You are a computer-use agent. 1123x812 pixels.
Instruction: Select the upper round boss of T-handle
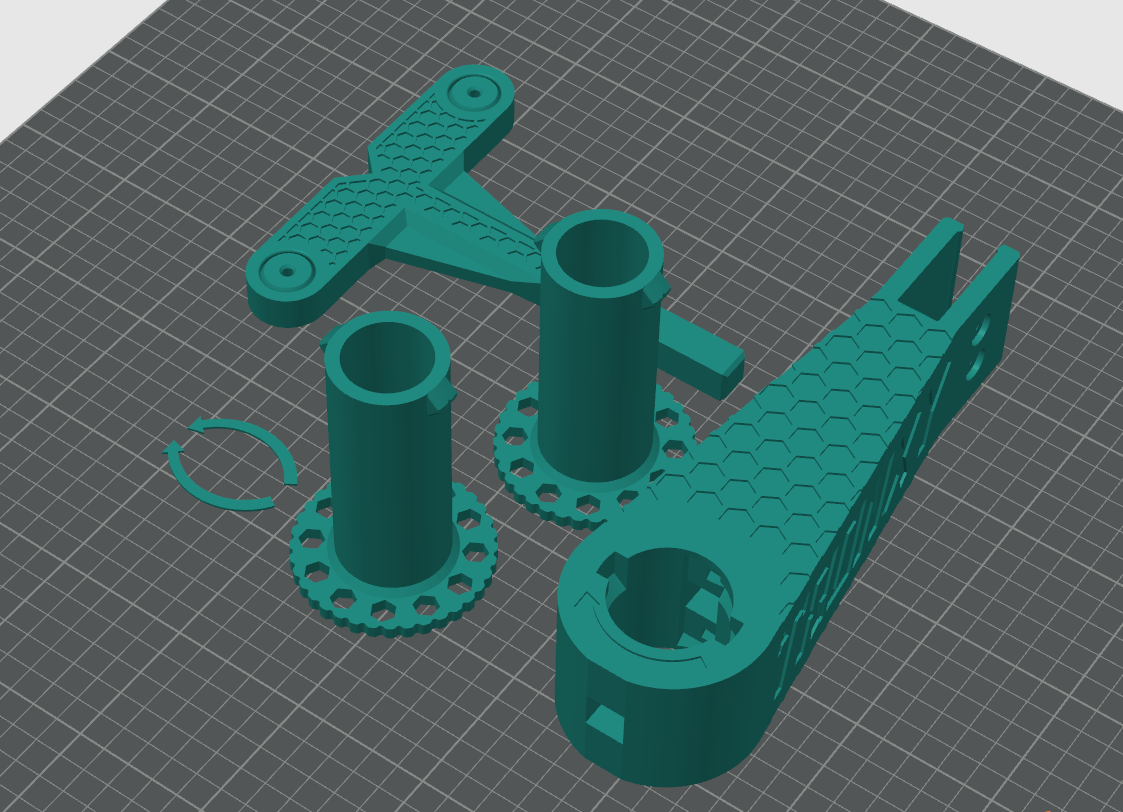472,94
